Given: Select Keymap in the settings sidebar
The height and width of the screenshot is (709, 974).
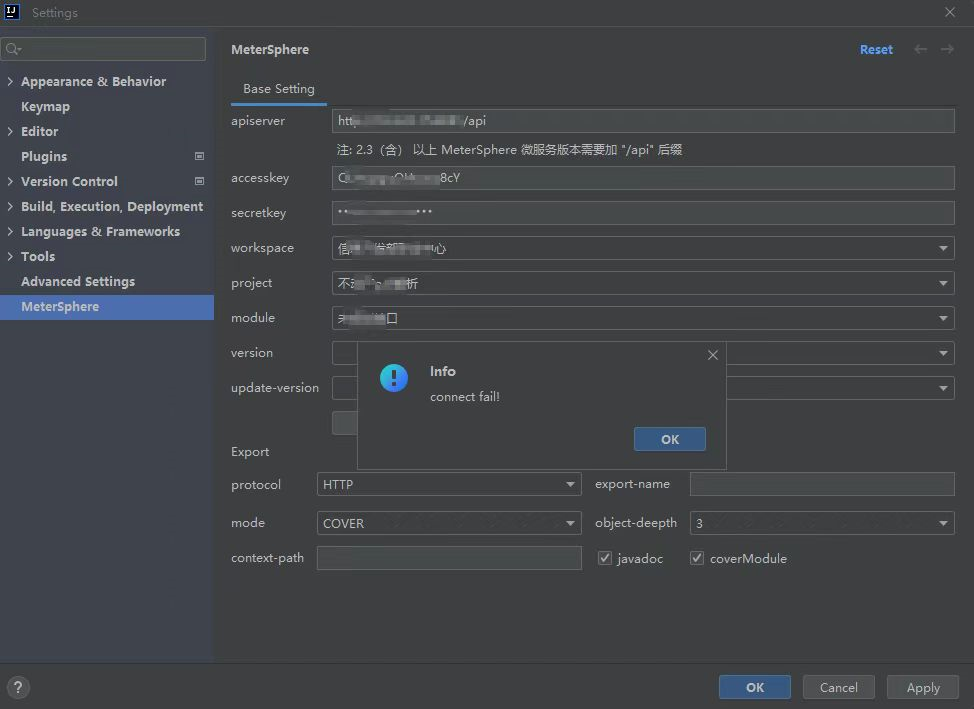Looking at the screenshot, I should click(45, 106).
